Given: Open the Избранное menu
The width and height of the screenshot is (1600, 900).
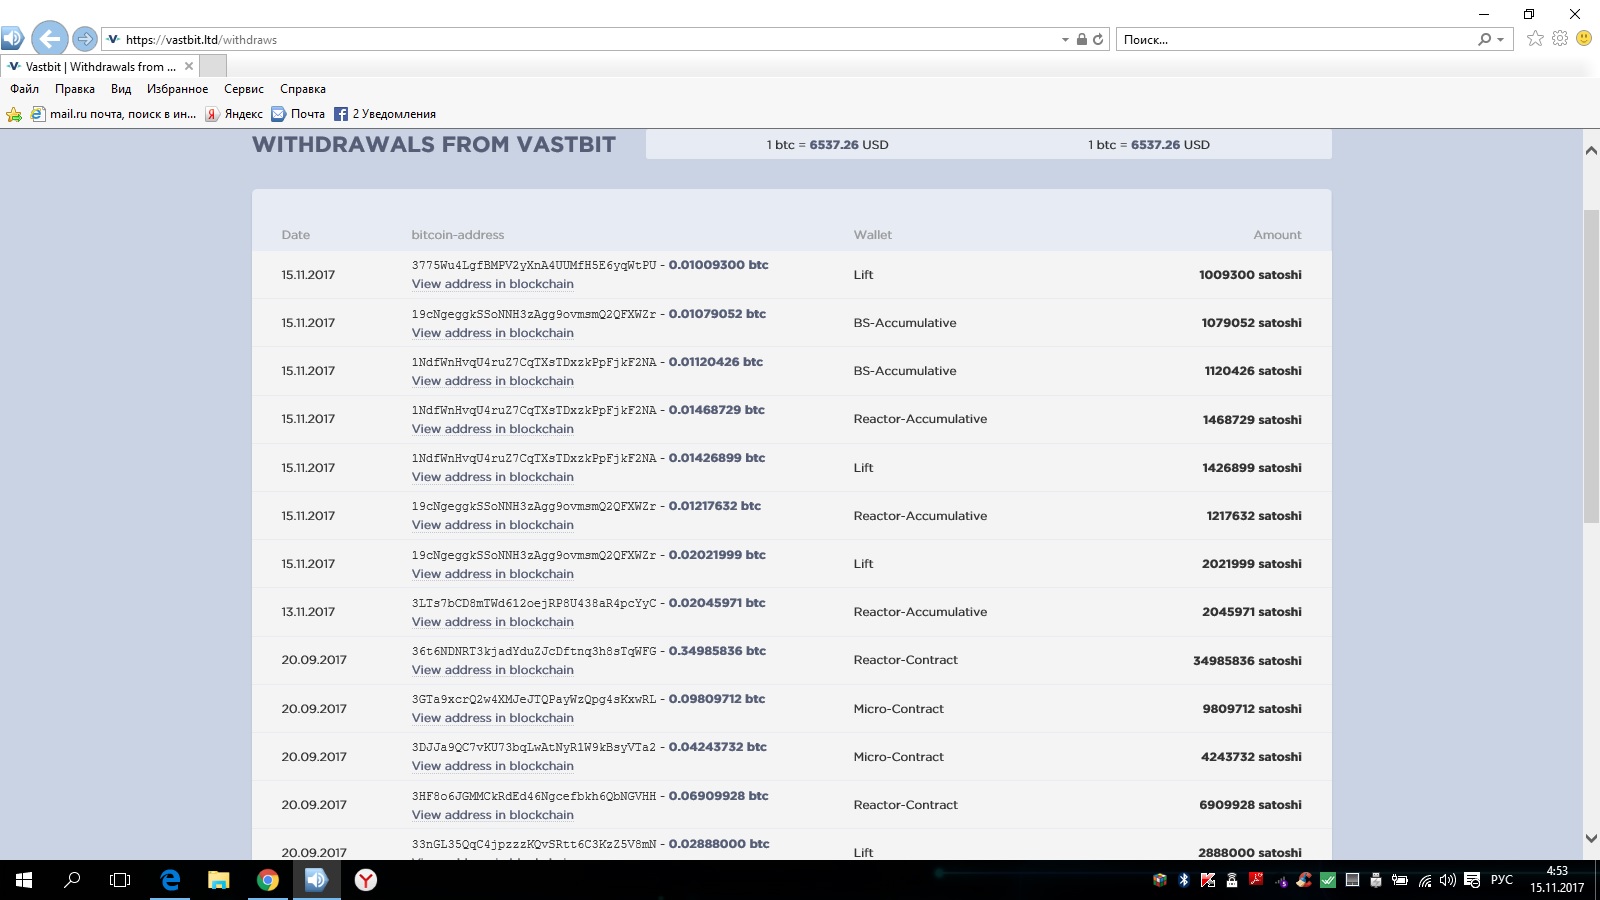Looking at the screenshot, I should click(x=177, y=89).
